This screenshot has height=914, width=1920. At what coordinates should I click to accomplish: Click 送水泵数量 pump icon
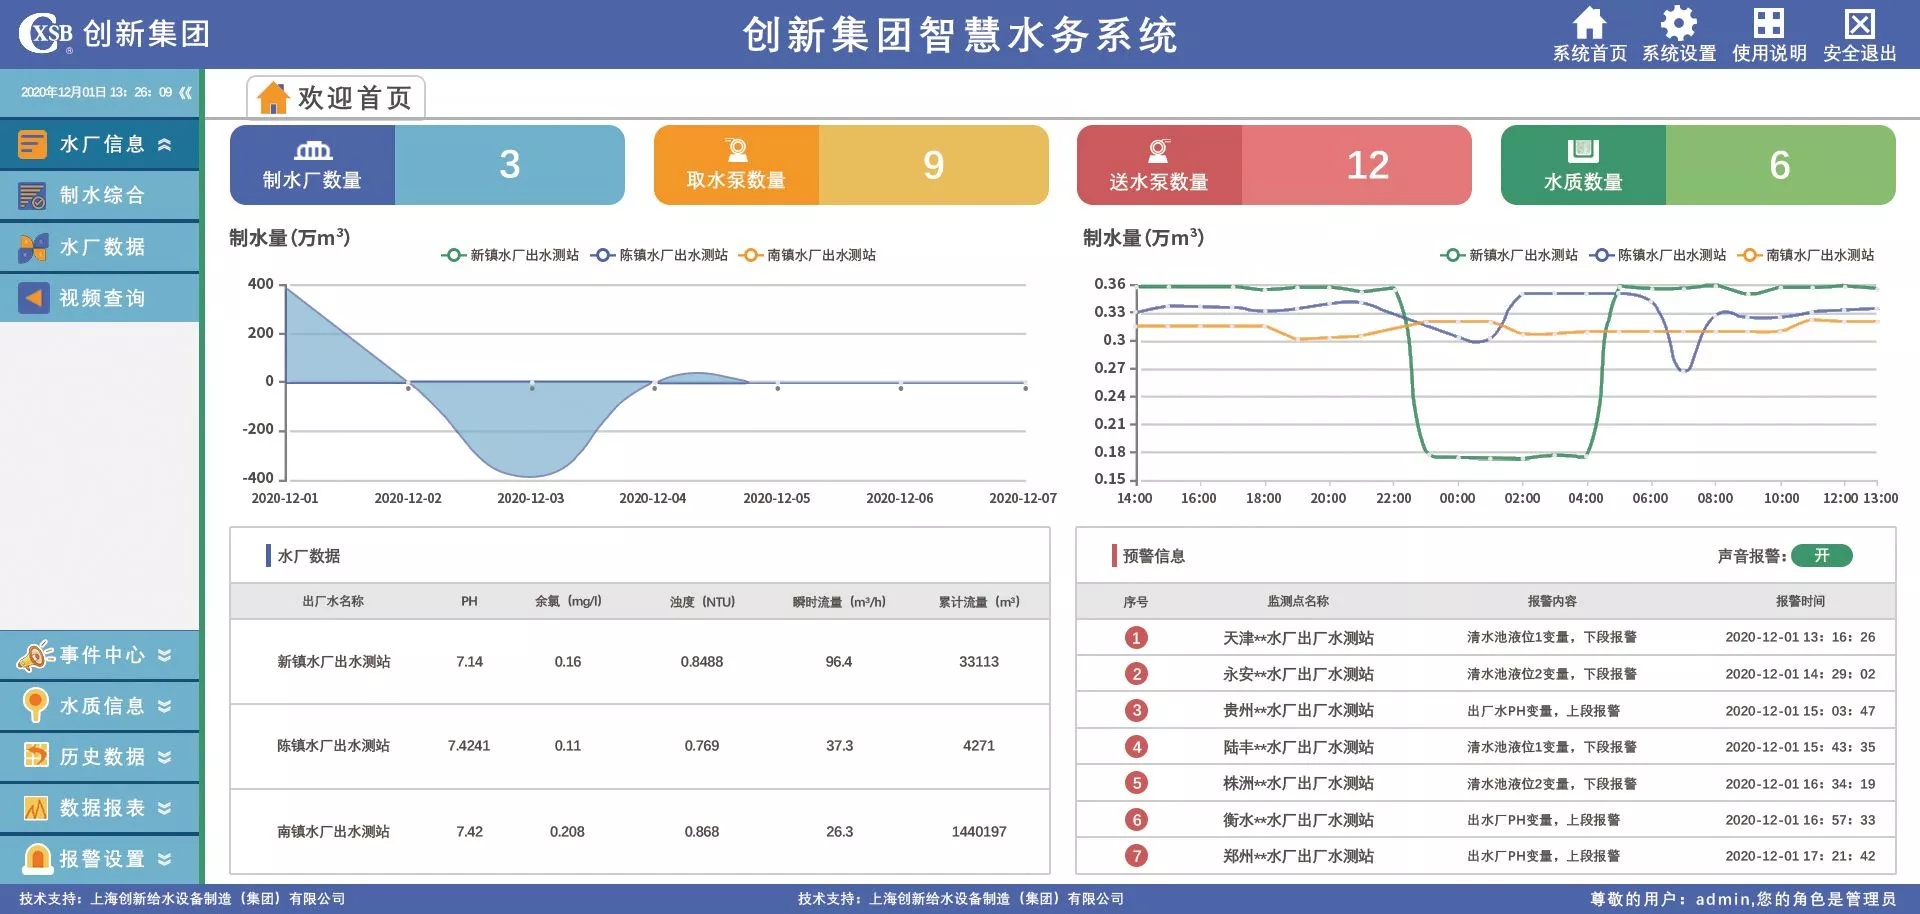click(x=1159, y=150)
